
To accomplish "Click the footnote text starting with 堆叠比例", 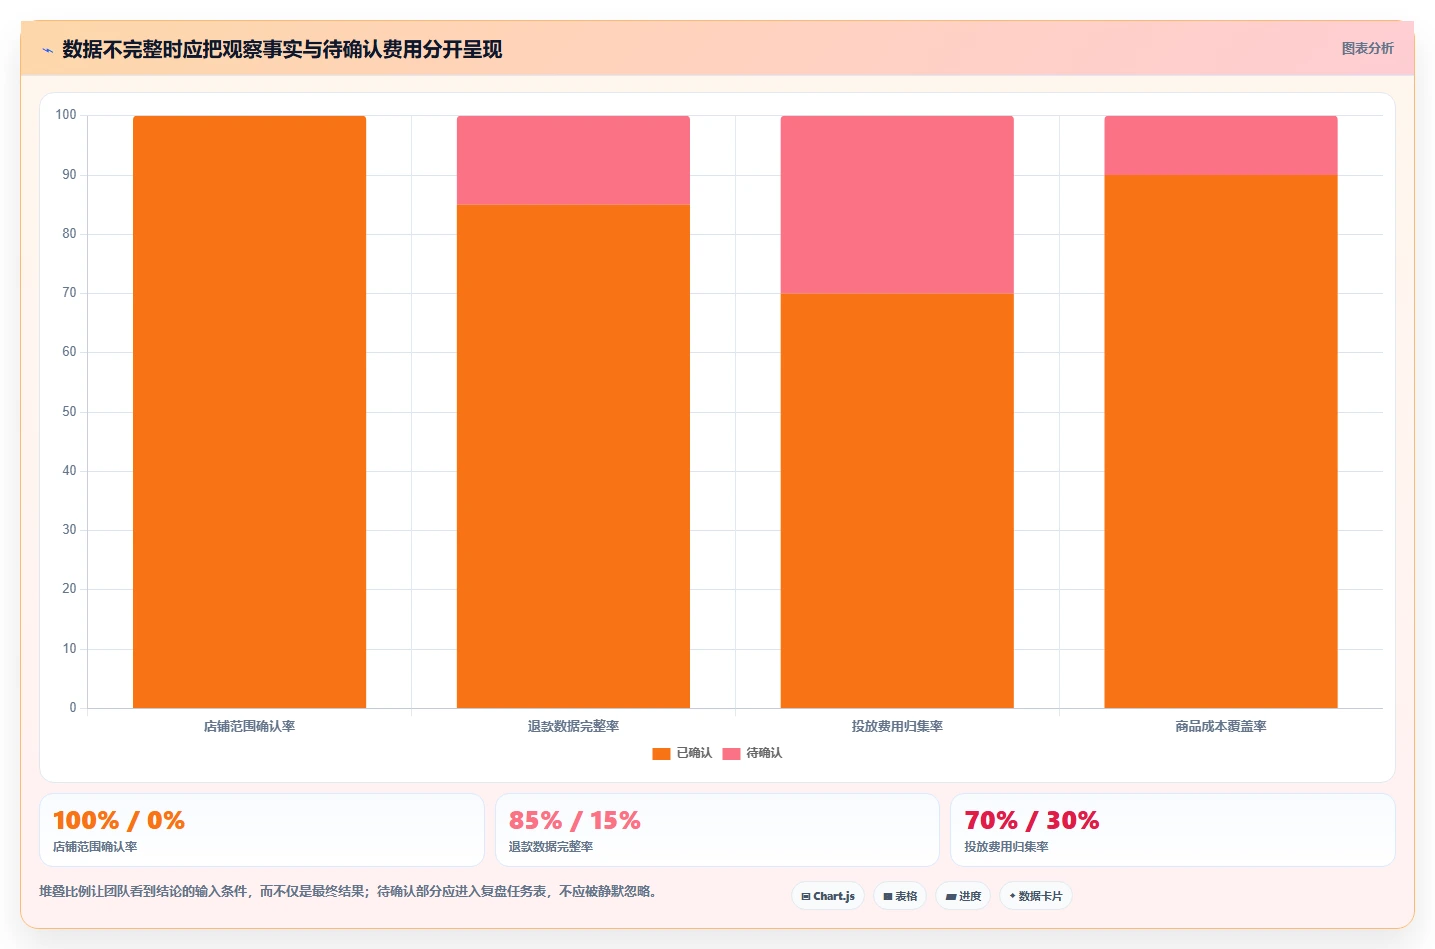I will tap(351, 891).
